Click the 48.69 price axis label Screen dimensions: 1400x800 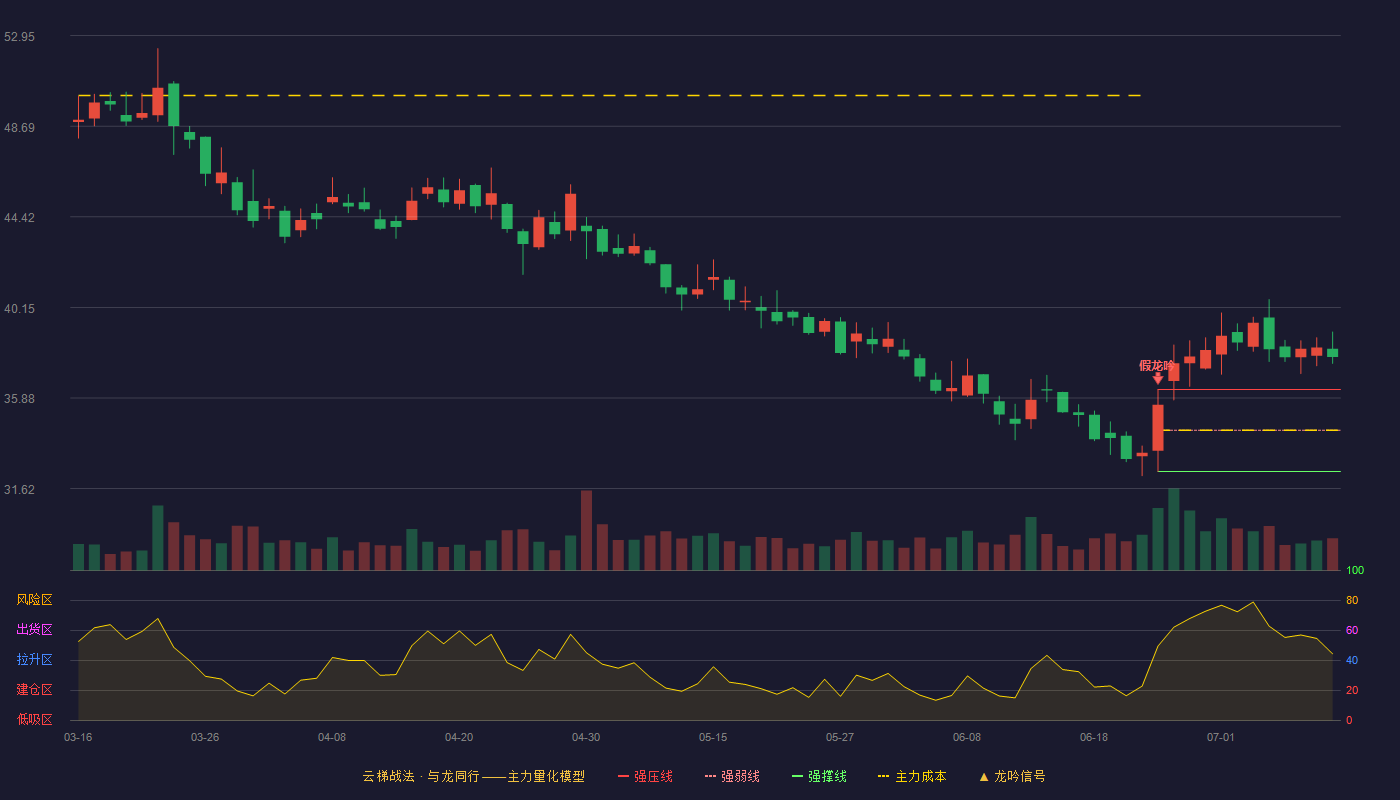(19, 128)
